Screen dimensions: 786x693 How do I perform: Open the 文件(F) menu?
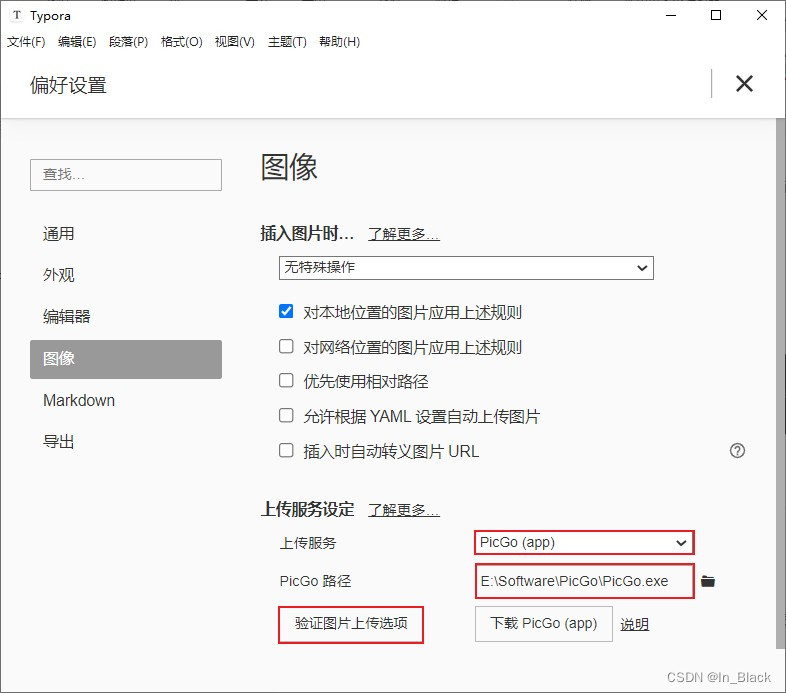(26, 42)
